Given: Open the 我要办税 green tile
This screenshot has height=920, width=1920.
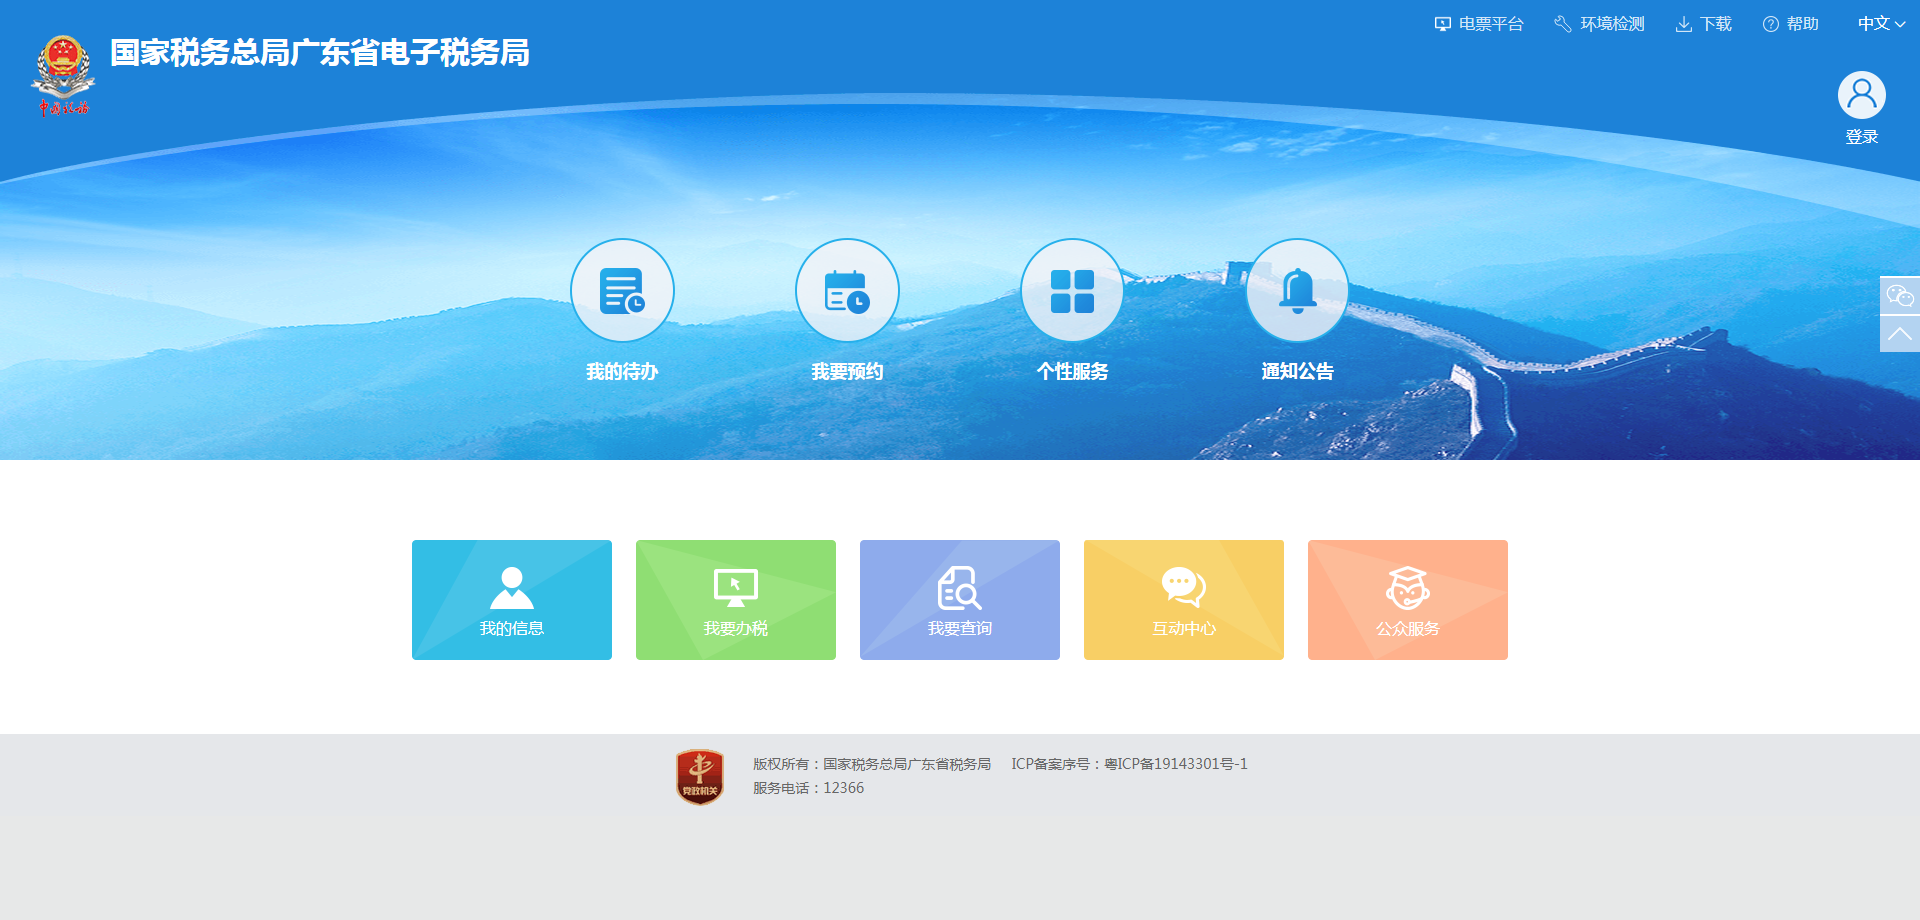Looking at the screenshot, I should pyautogui.click(x=736, y=600).
